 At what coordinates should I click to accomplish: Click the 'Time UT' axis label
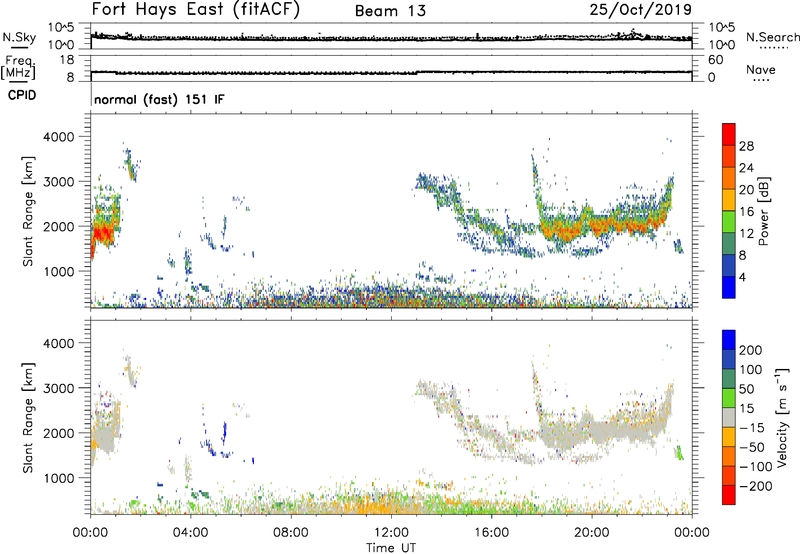click(x=391, y=548)
